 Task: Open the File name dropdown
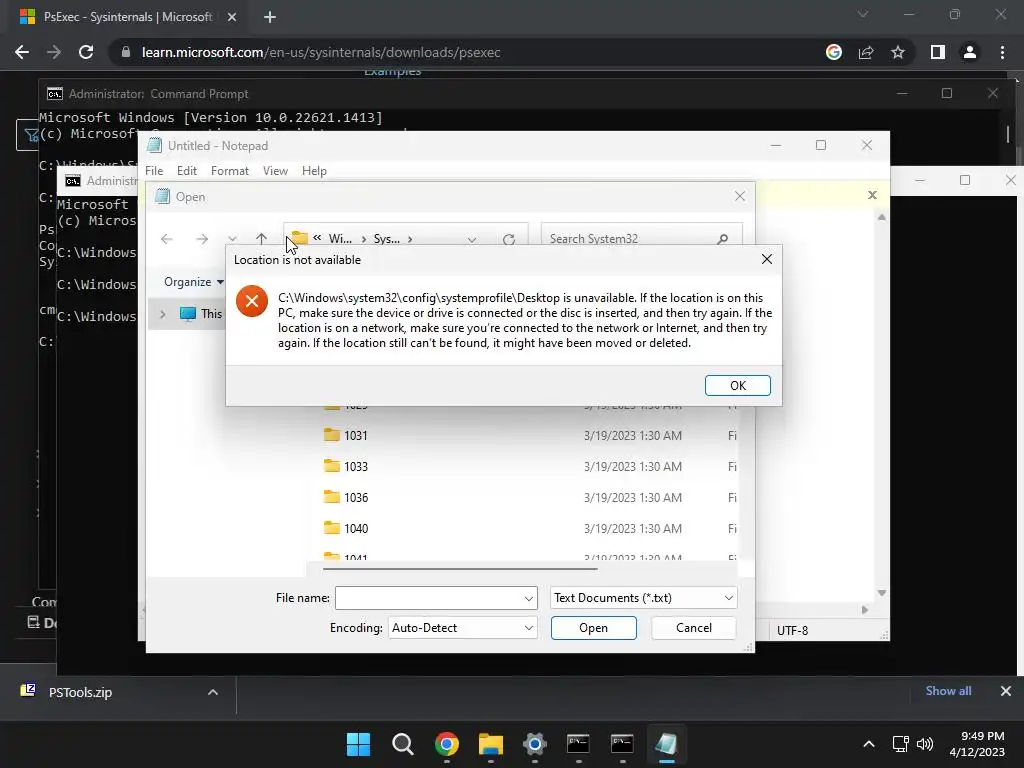[528, 598]
